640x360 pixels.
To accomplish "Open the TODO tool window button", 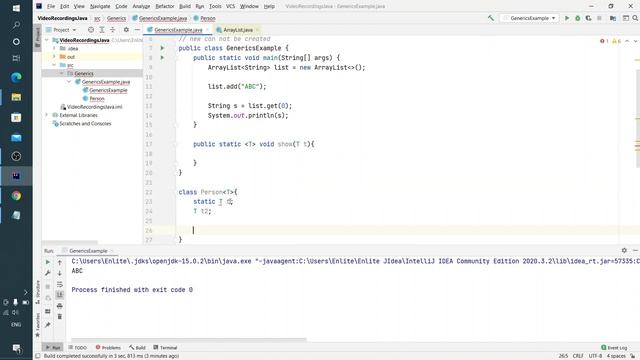I will 78,348.
